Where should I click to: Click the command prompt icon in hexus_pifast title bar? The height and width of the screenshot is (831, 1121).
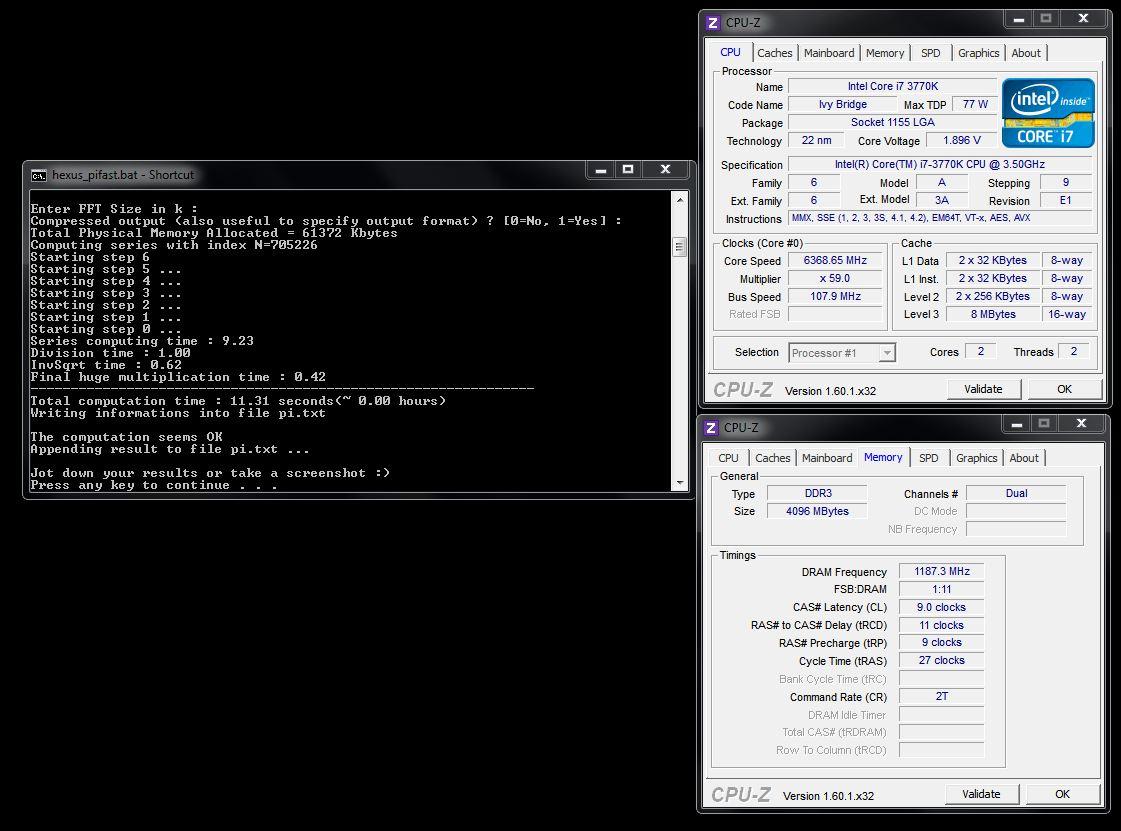[x=39, y=175]
